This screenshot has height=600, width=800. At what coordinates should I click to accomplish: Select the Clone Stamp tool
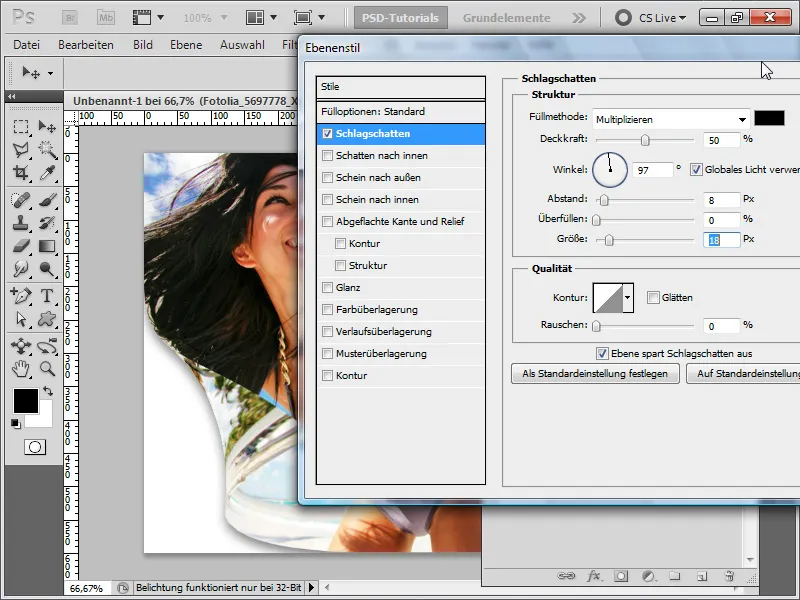pos(21,223)
